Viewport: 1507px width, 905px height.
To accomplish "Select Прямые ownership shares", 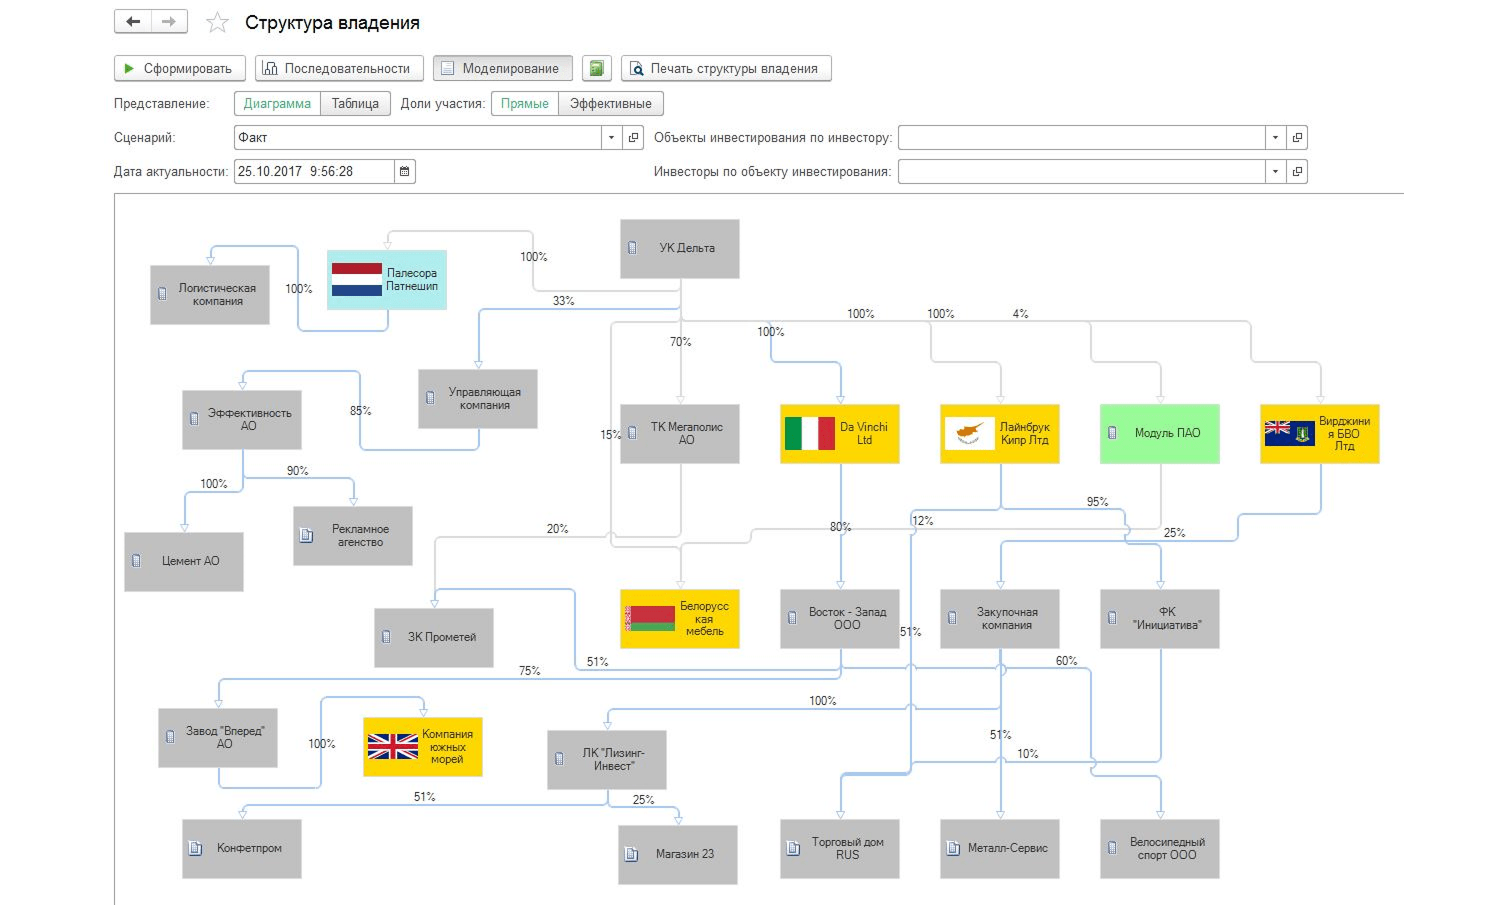I will 525,103.
